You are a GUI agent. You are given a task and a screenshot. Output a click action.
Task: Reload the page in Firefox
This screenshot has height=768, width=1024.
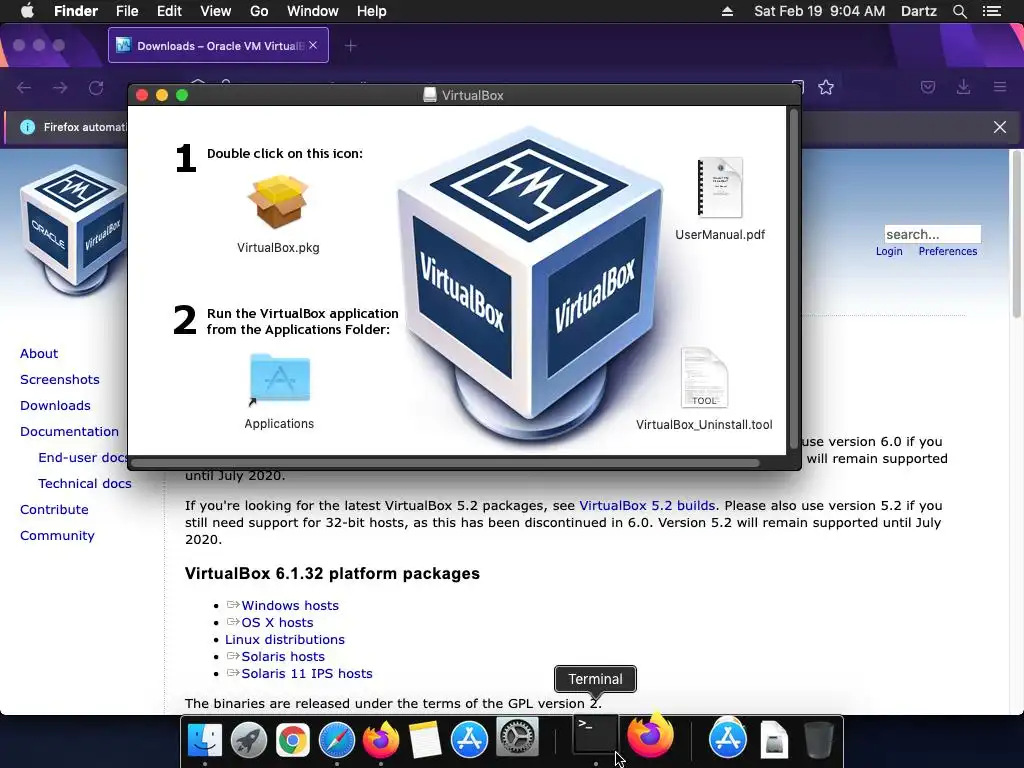pyautogui.click(x=96, y=88)
